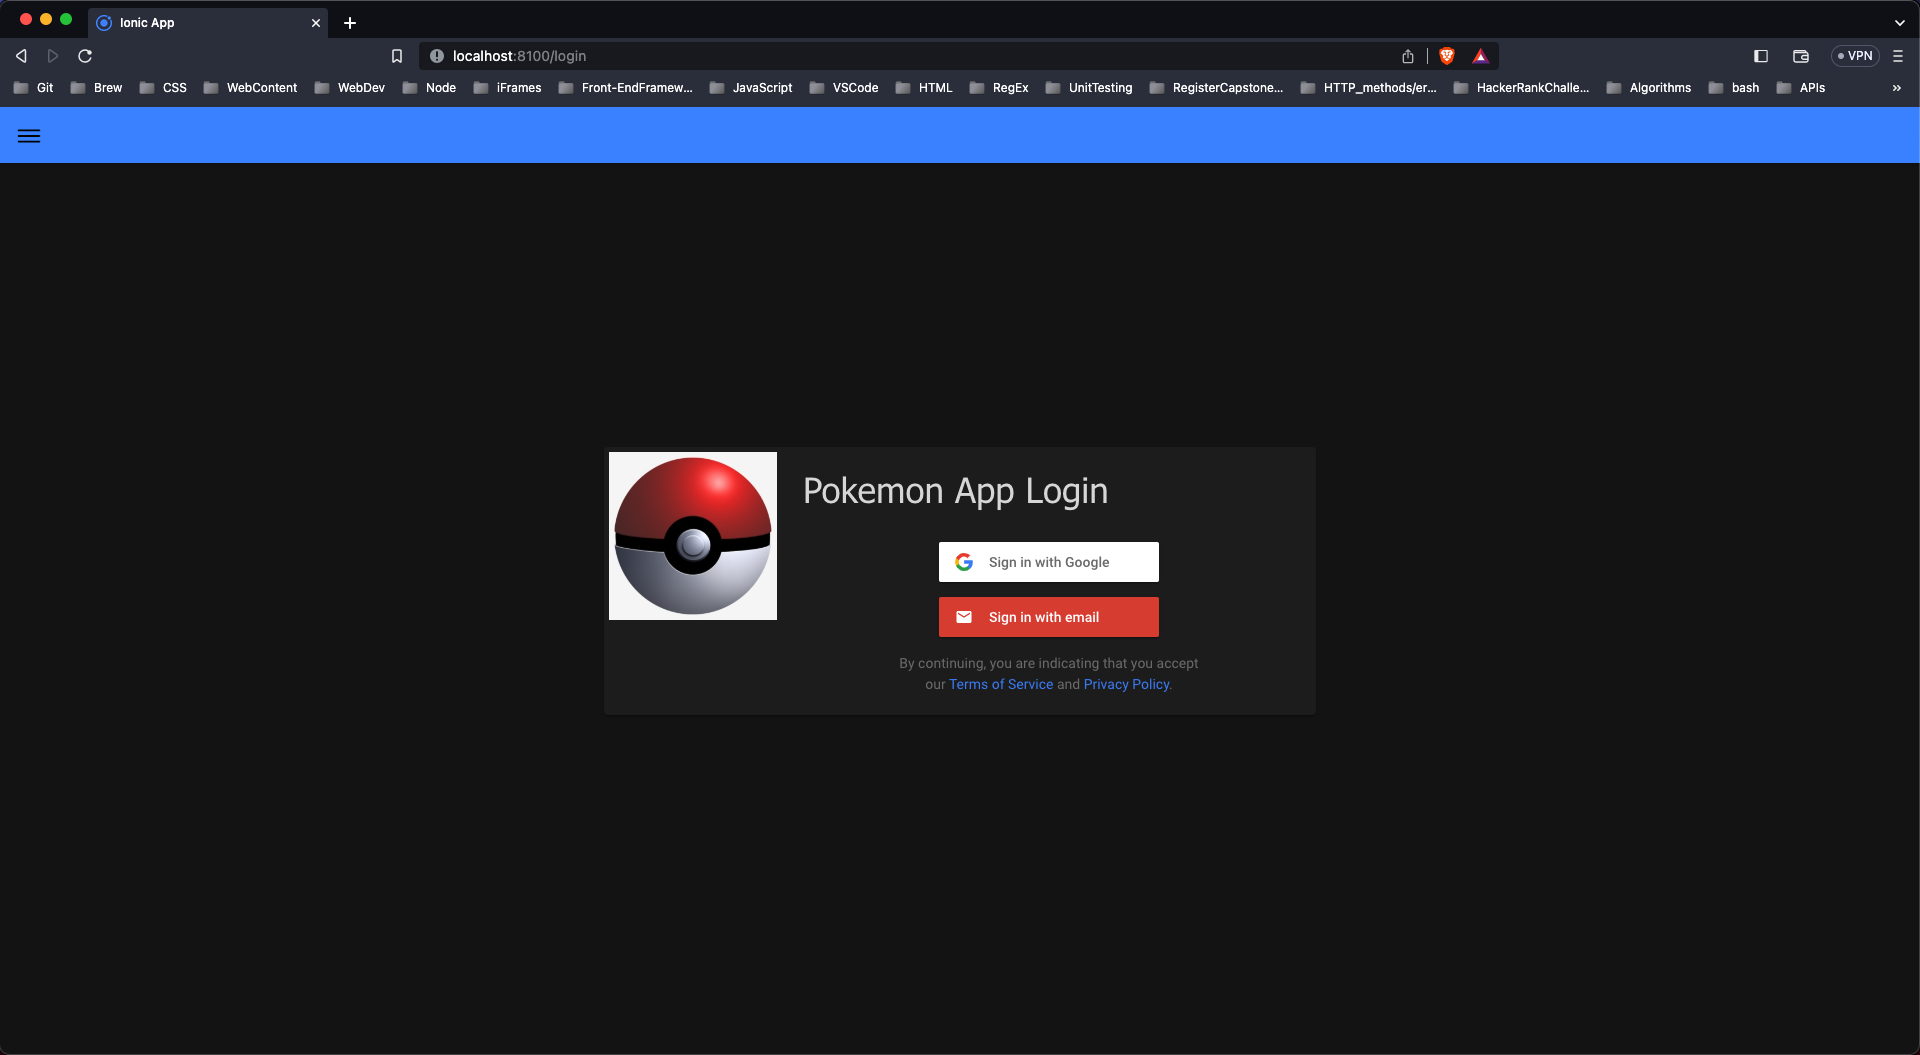Open the HackerRankChalle... bookmarks folder

(1522, 88)
